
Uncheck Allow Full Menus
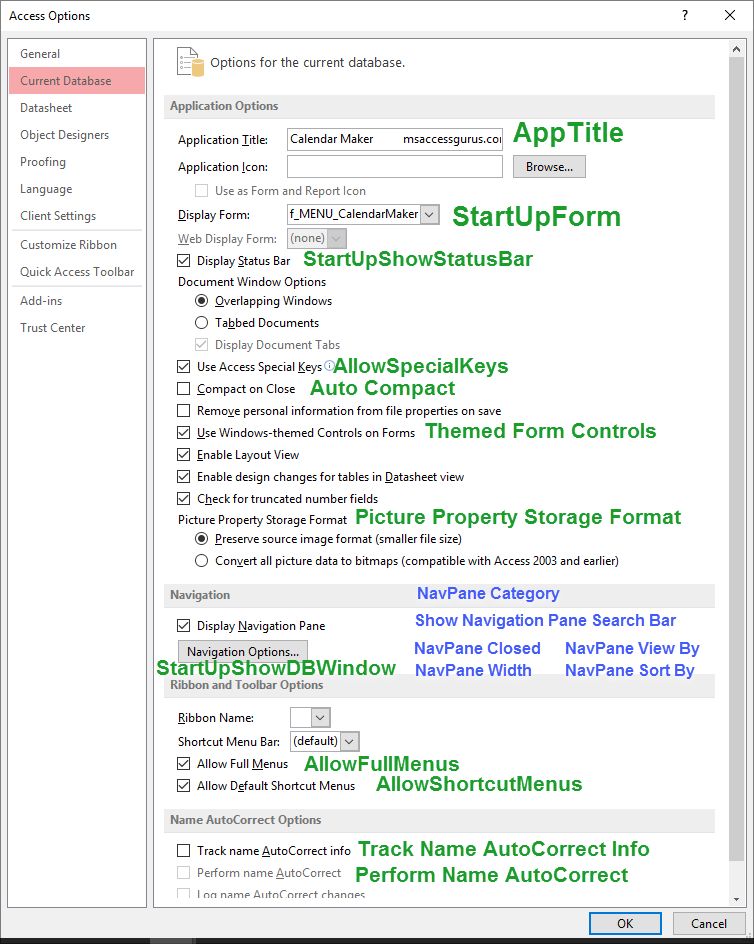click(x=184, y=763)
